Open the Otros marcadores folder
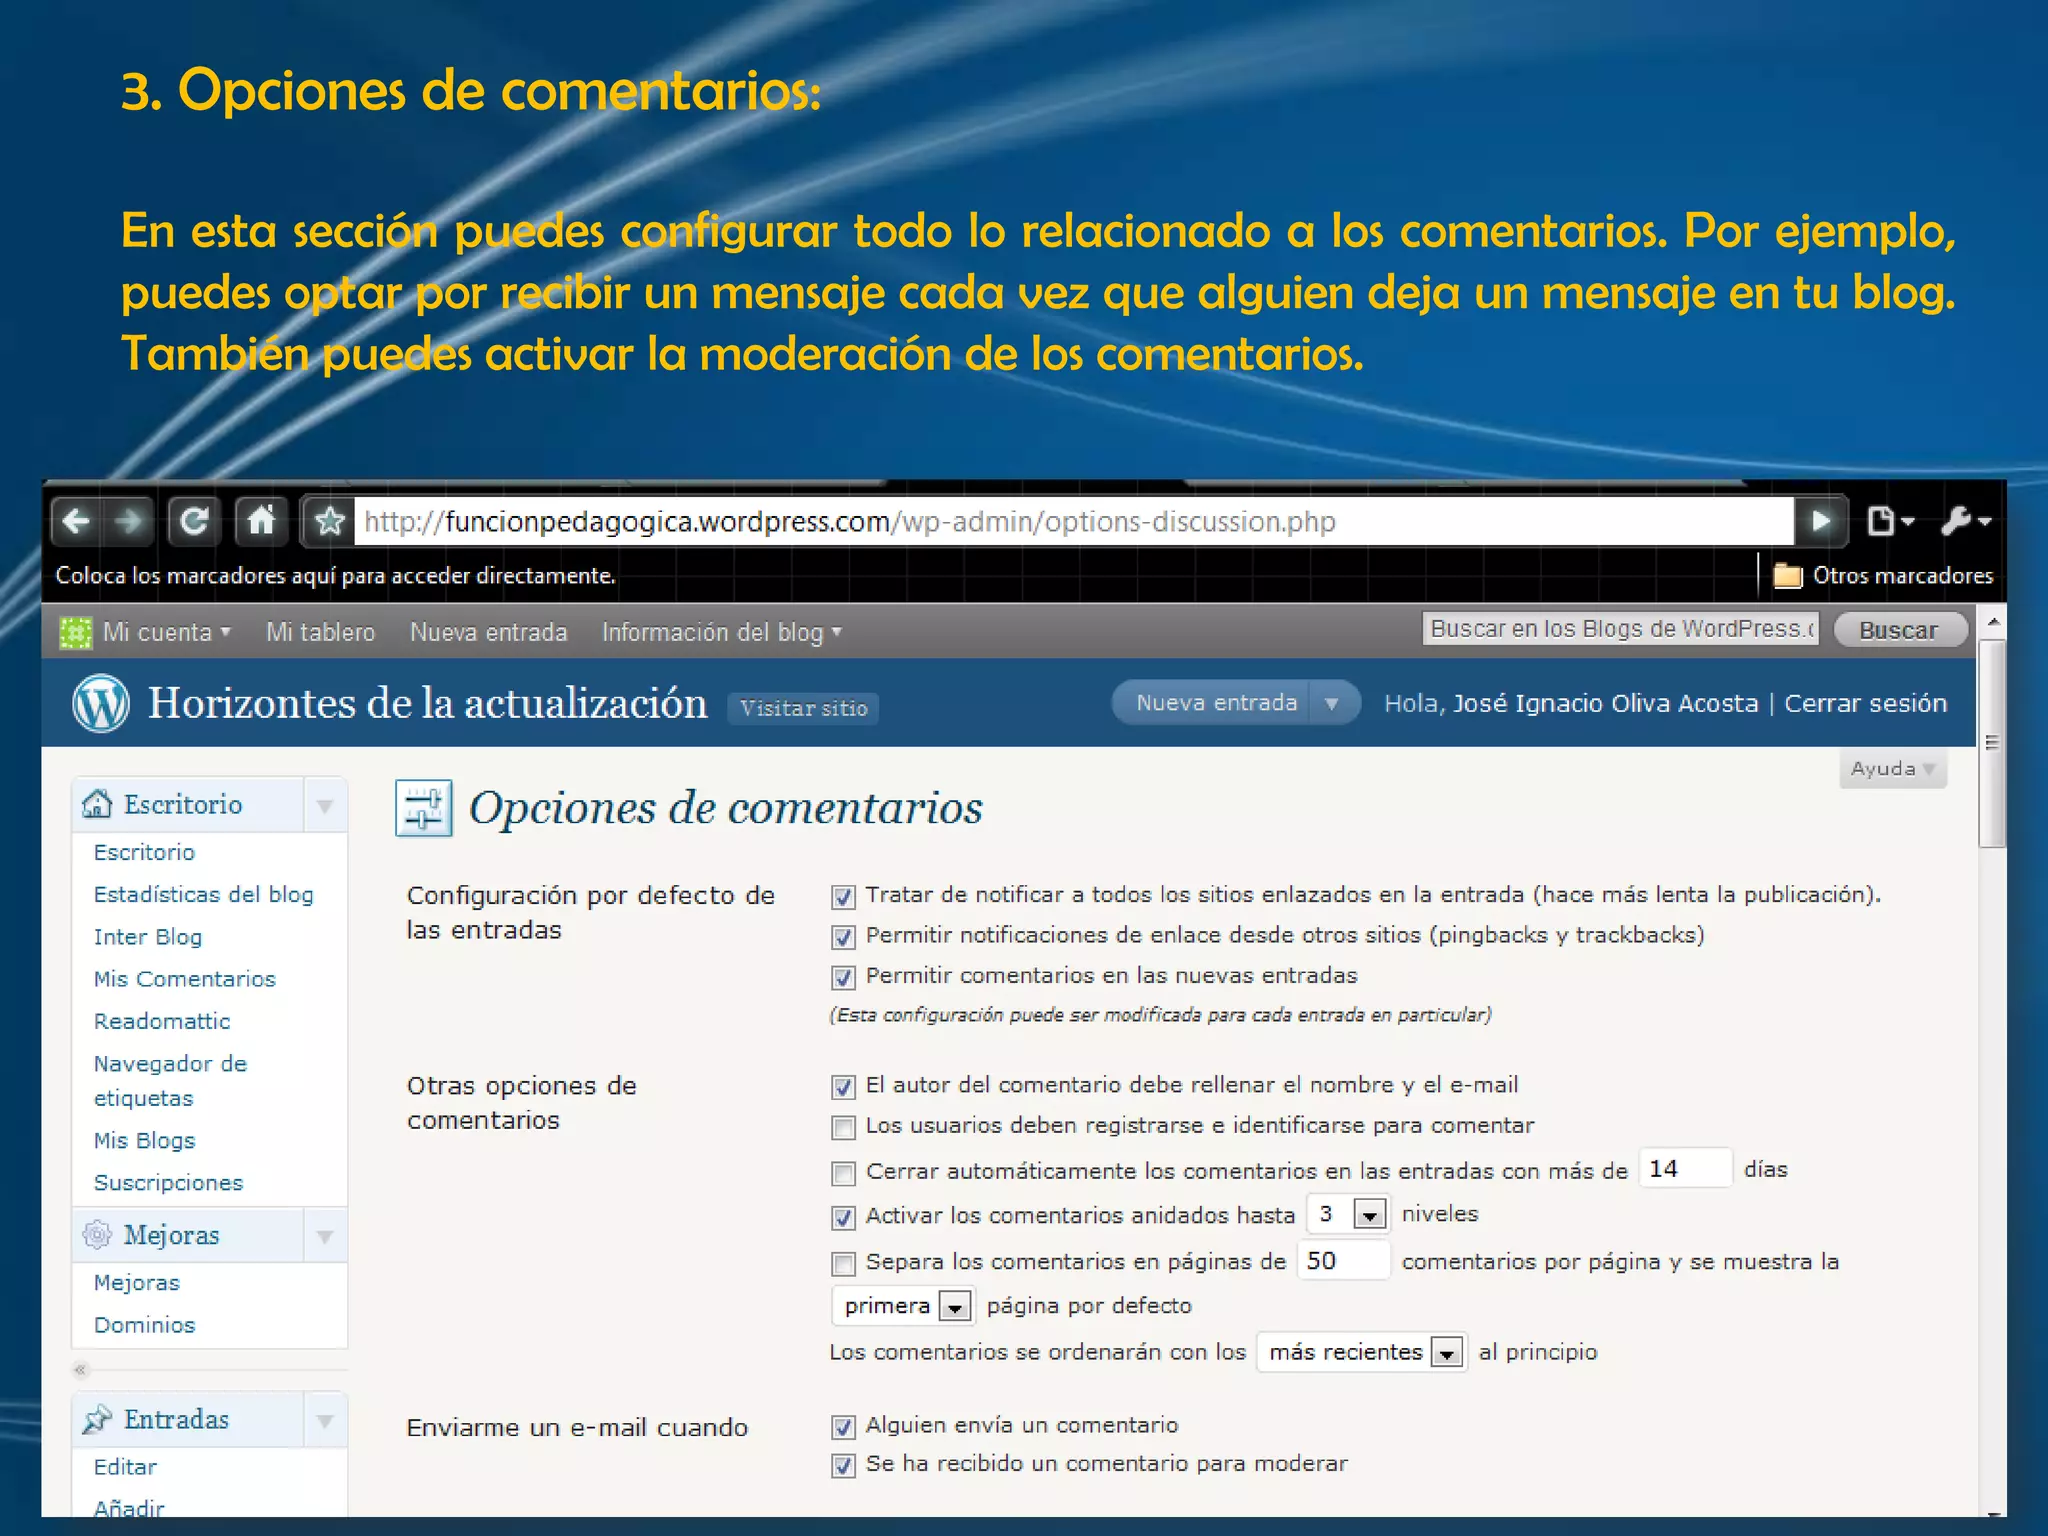Screen dimensions: 2048x1536 [x=1883, y=576]
